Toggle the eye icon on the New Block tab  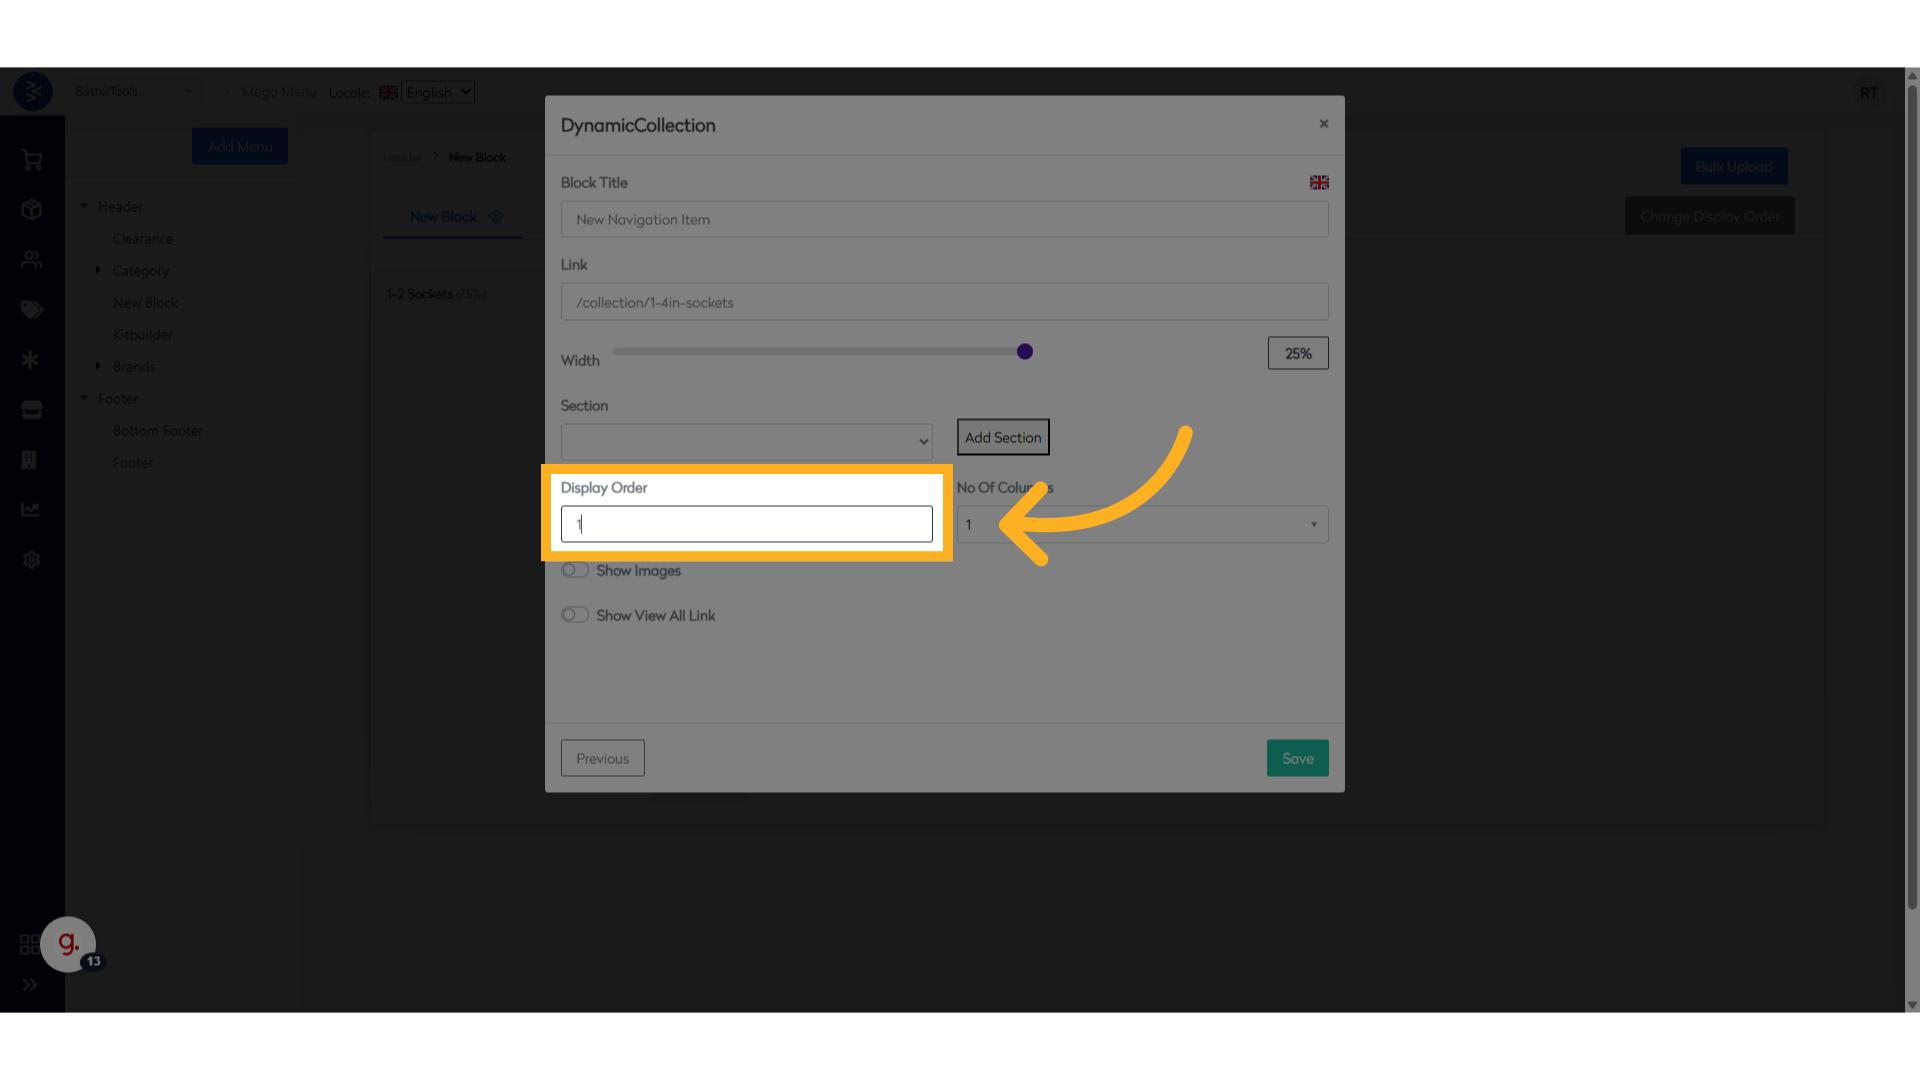(496, 217)
